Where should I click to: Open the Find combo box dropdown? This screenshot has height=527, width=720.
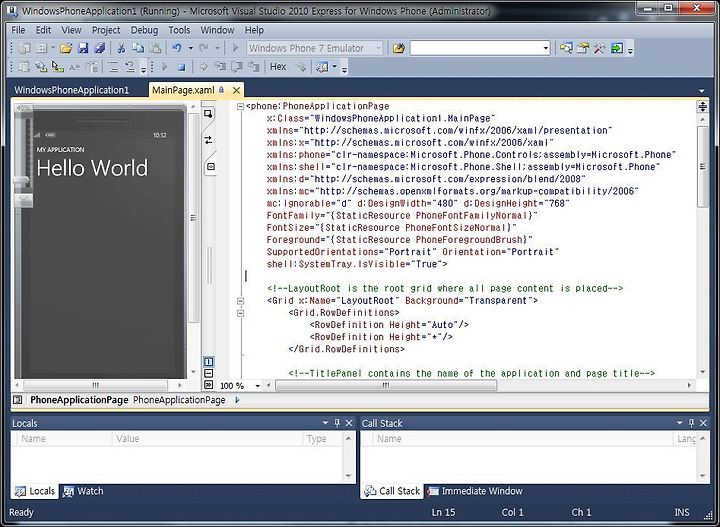click(x=546, y=48)
